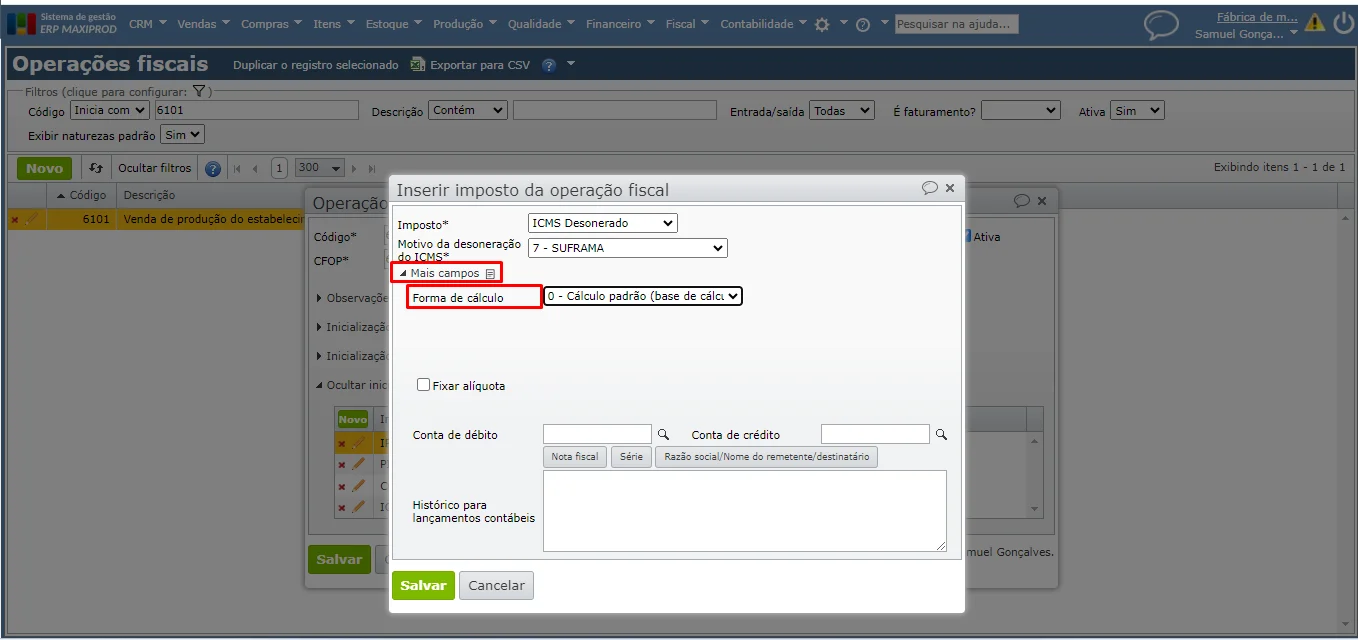The width and height of the screenshot is (1358, 640).
Task: Go to first page in grid pagination
Action: pos(237,168)
